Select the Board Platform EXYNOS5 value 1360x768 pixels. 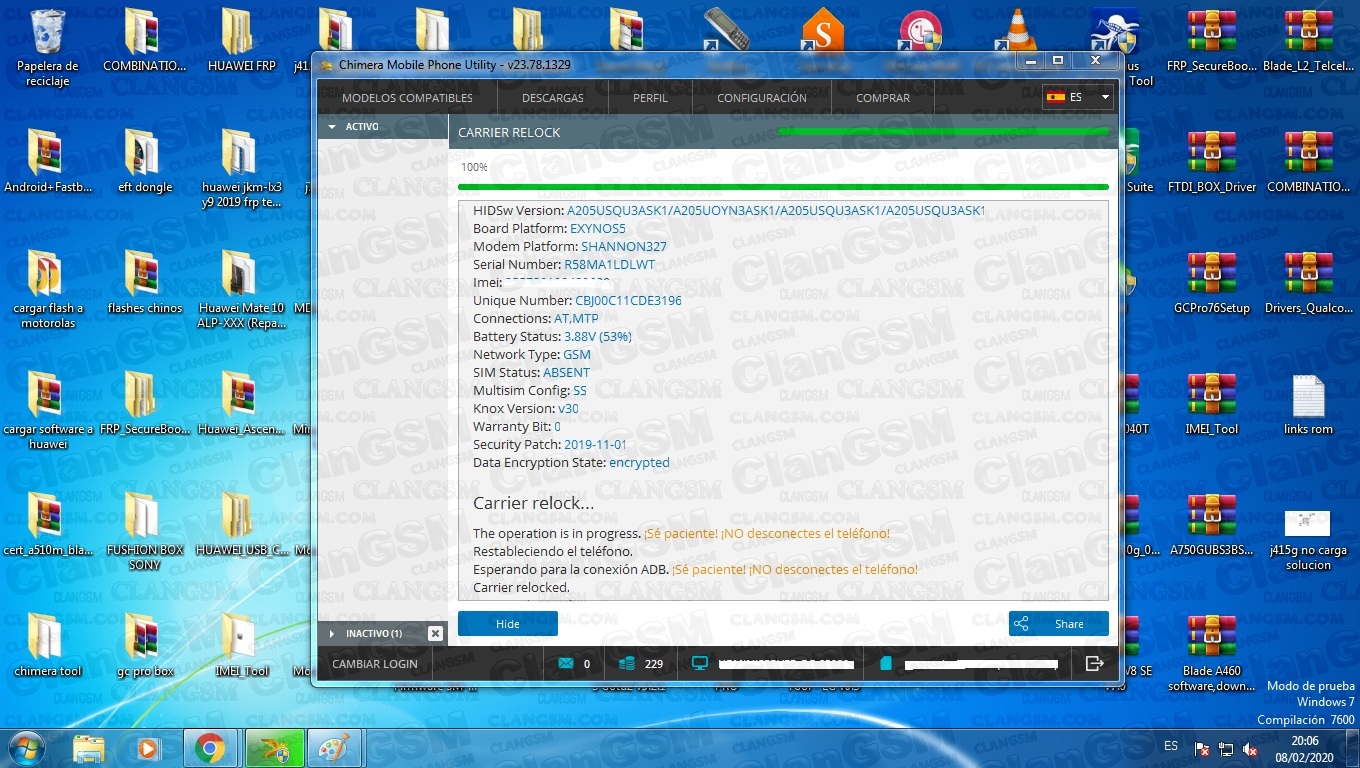coord(598,228)
